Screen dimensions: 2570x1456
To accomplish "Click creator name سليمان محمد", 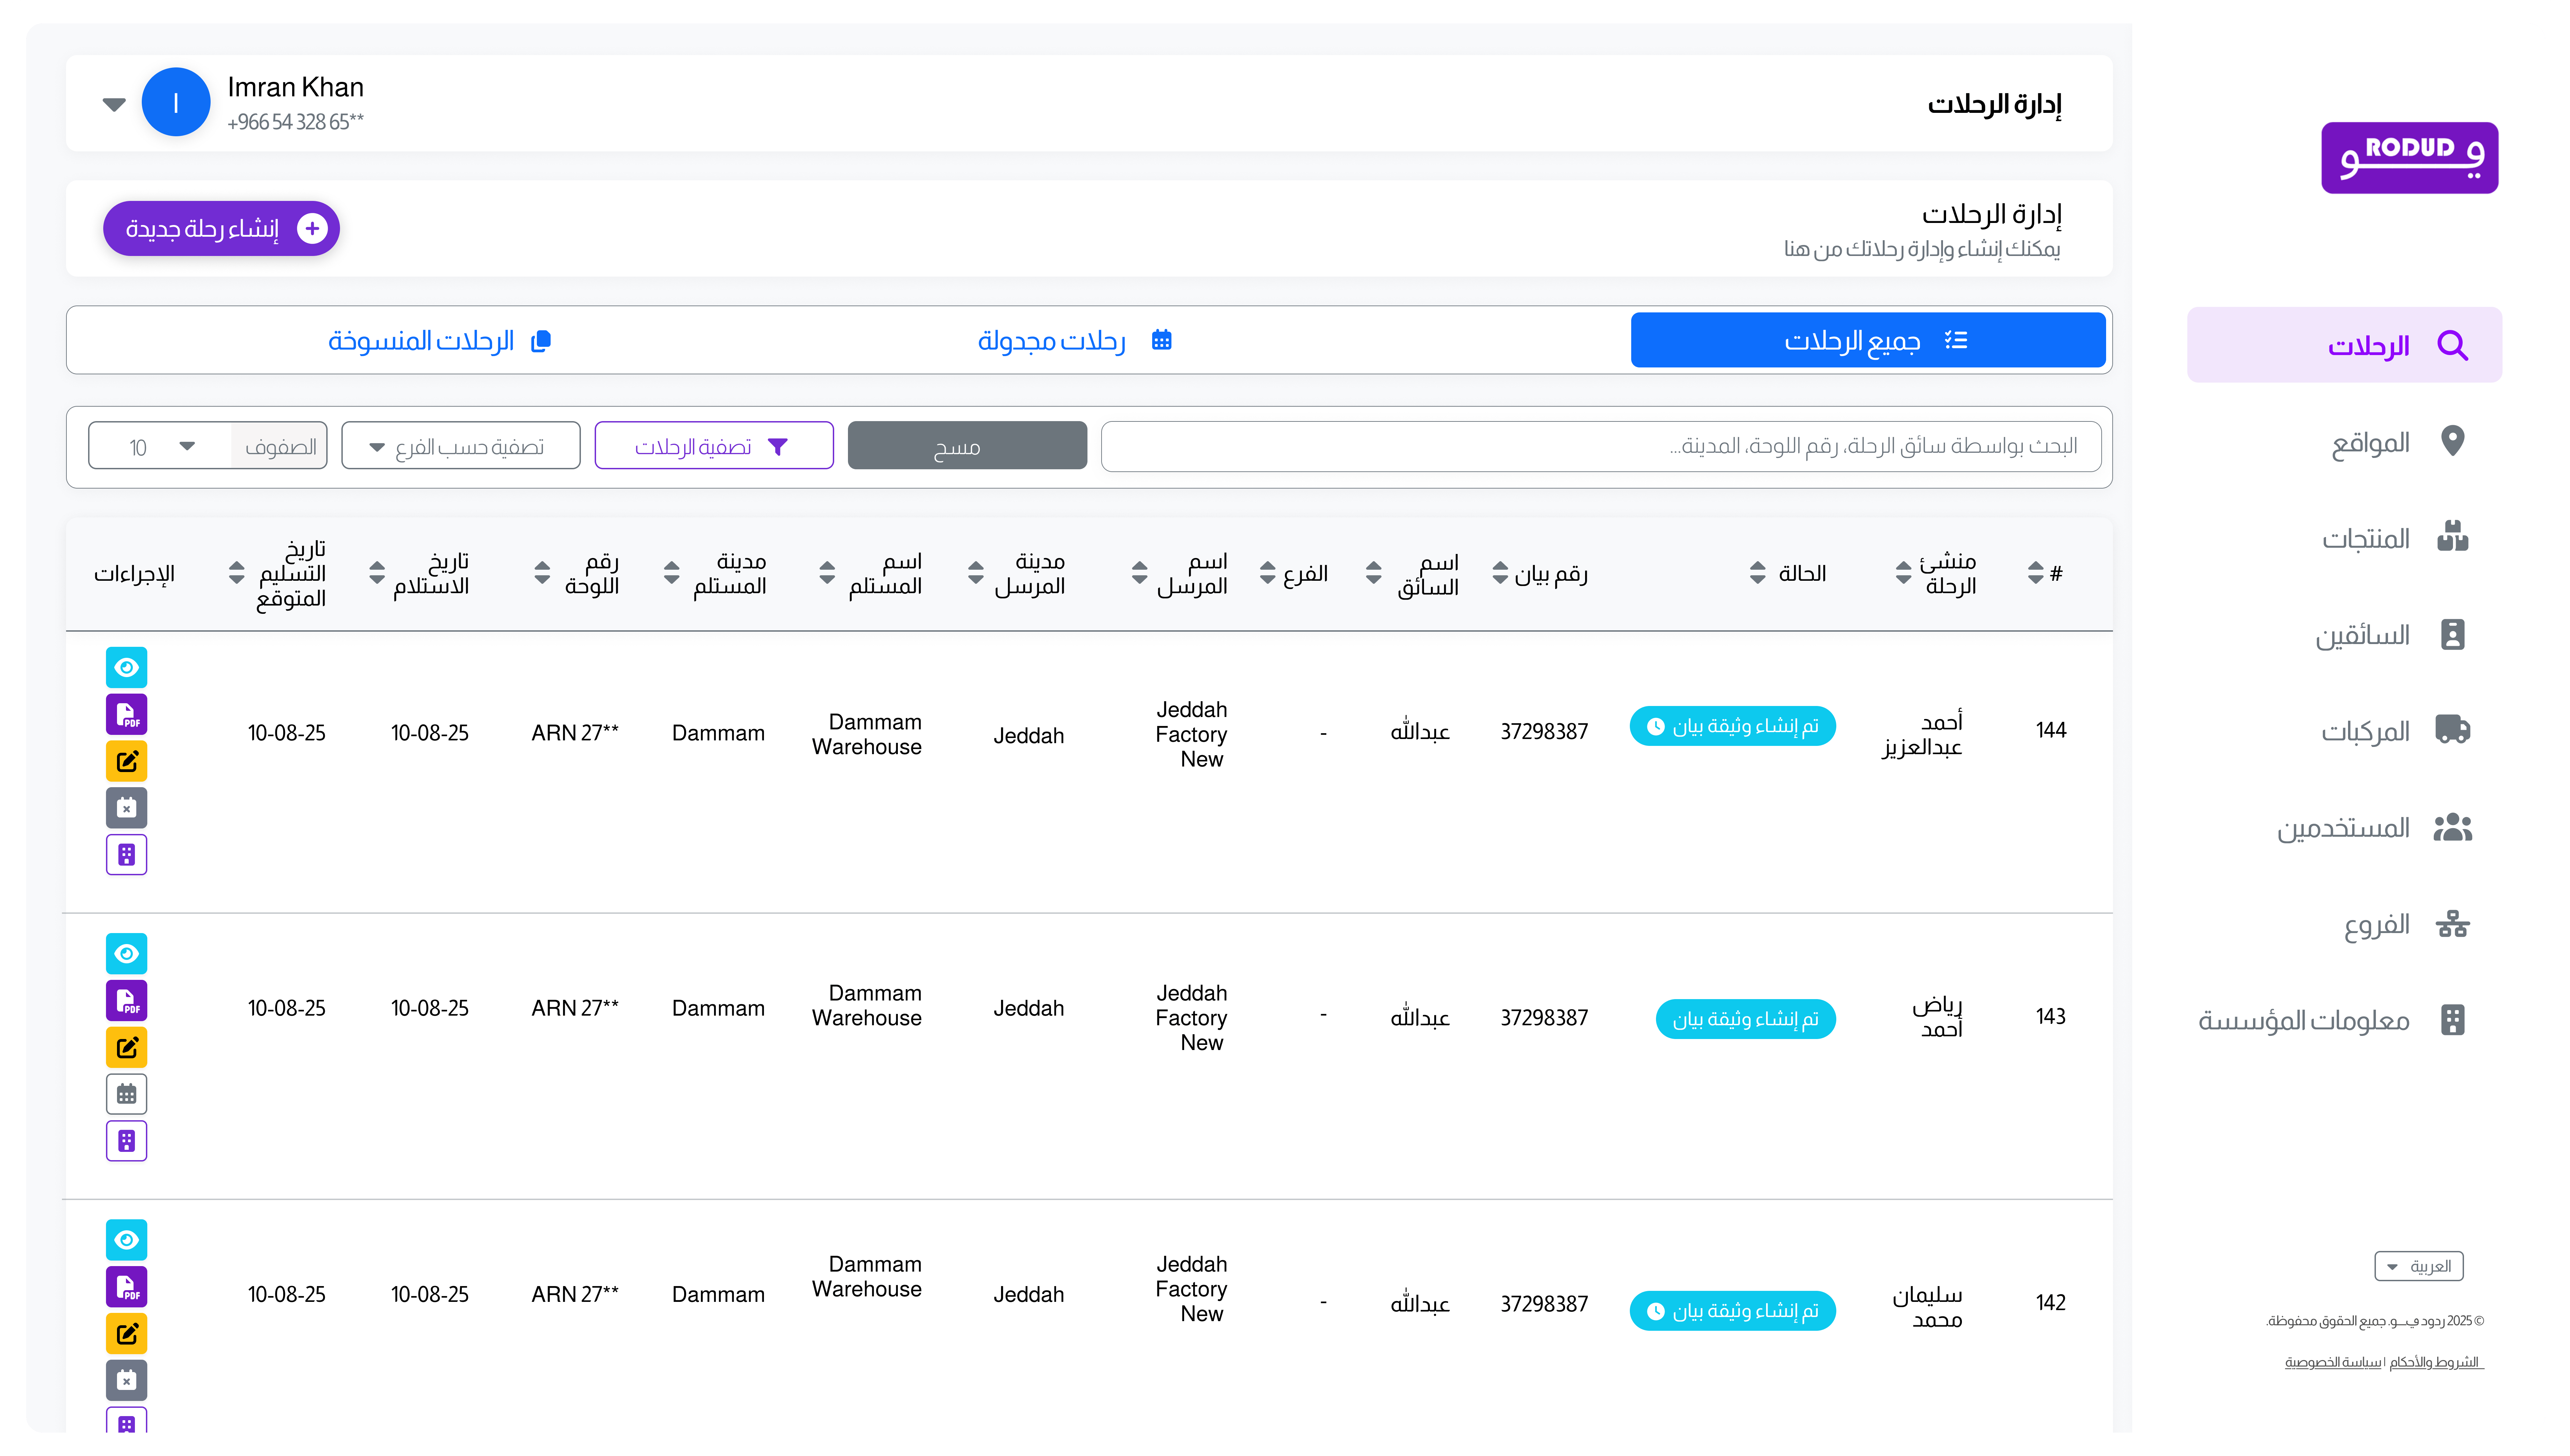I will click(1927, 1307).
